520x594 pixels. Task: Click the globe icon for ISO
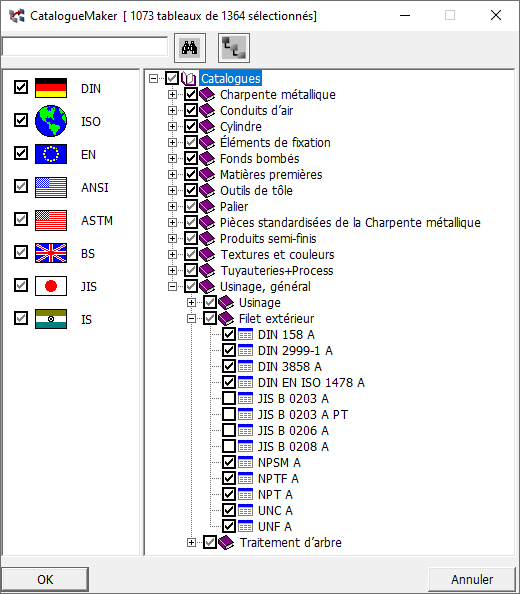click(x=51, y=121)
